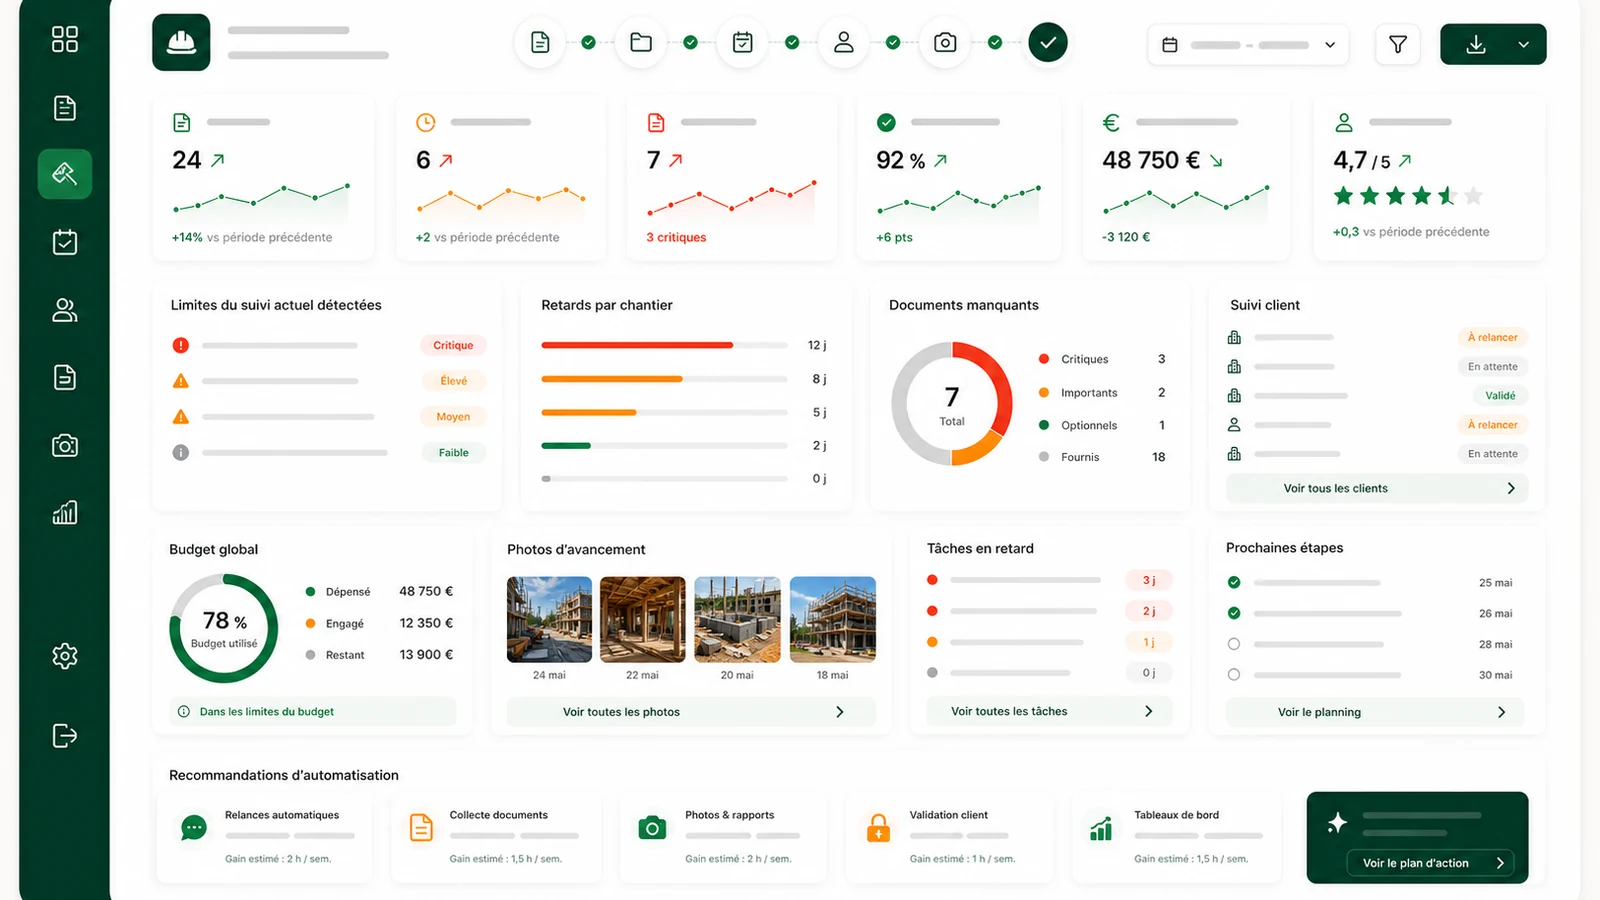Click the euro icon on 48 750 € card
Viewport: 1600px width, 900px height.
tap(1111, 122)
